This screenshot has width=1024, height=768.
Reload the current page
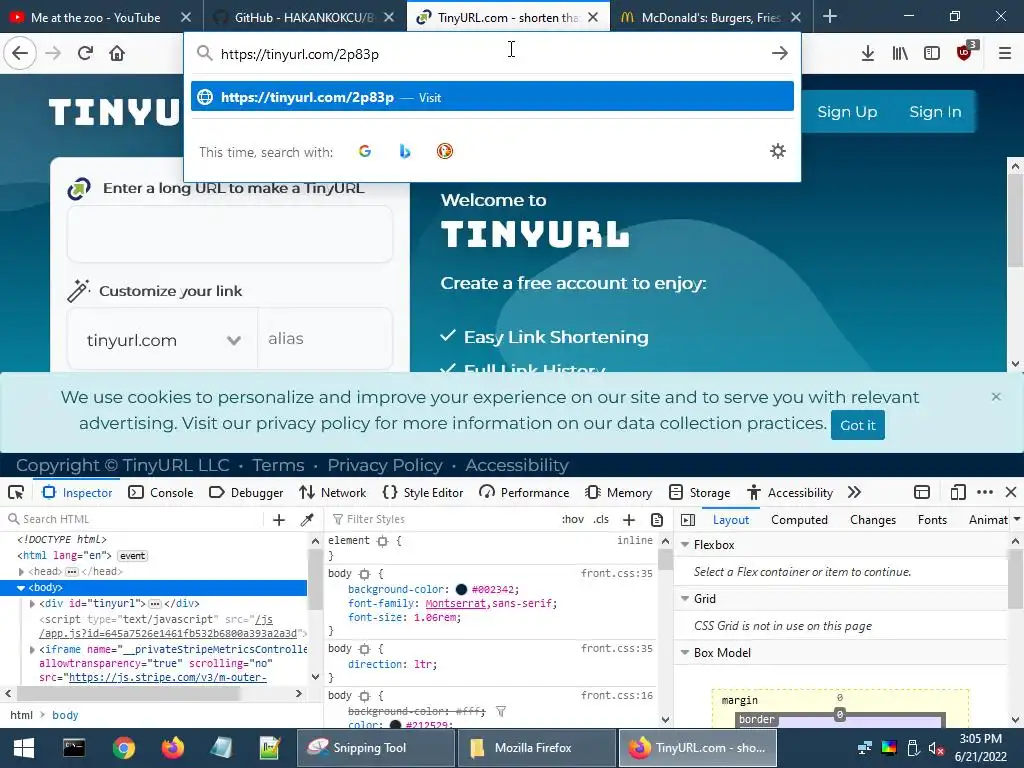pos(85,53)
